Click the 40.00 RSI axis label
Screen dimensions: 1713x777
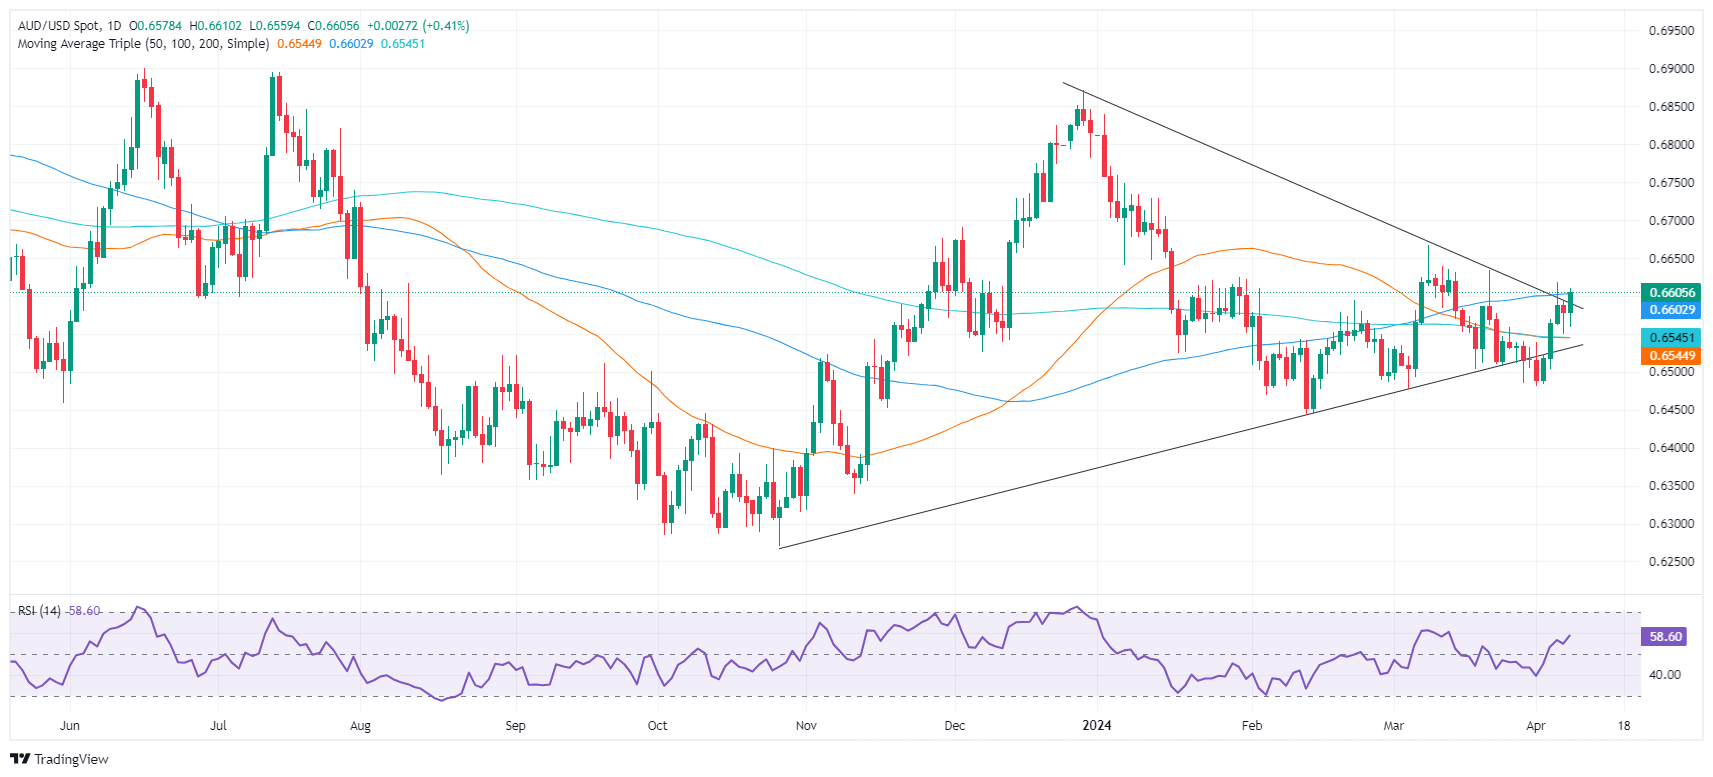click(1664, 675)
